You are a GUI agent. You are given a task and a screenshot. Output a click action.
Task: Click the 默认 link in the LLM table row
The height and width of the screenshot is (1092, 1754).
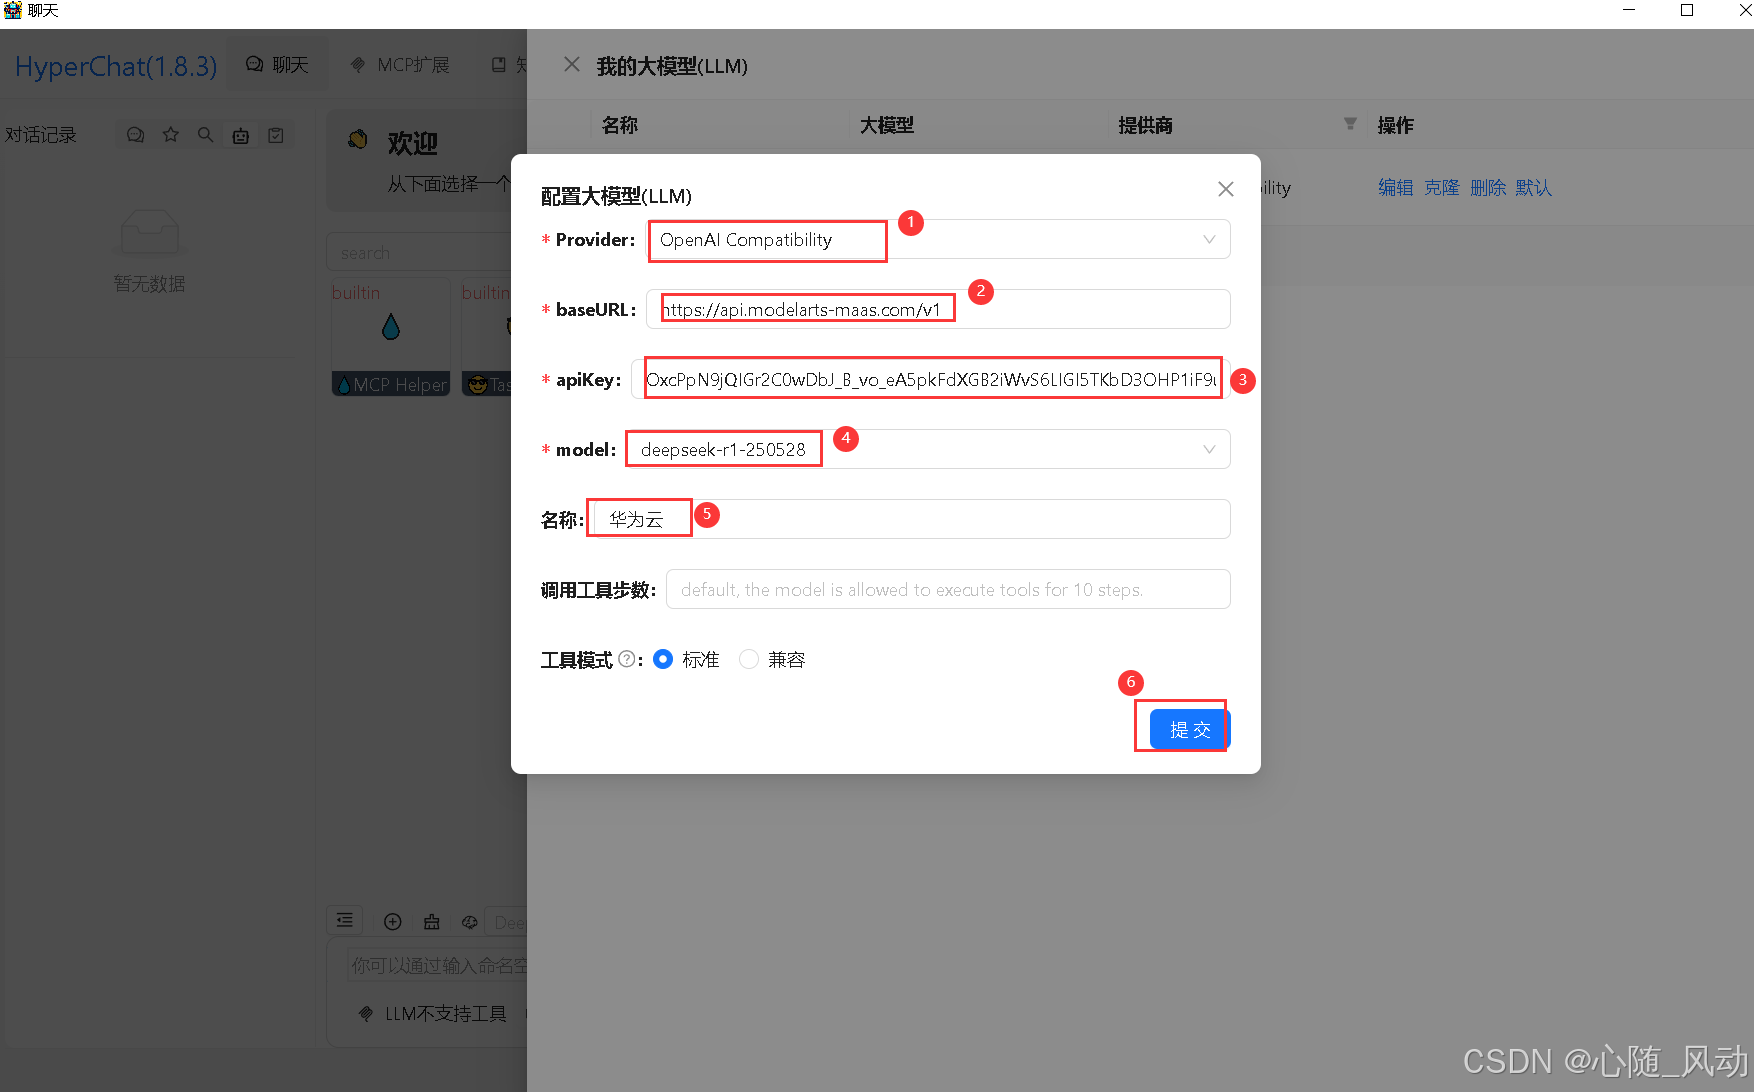1534,187
